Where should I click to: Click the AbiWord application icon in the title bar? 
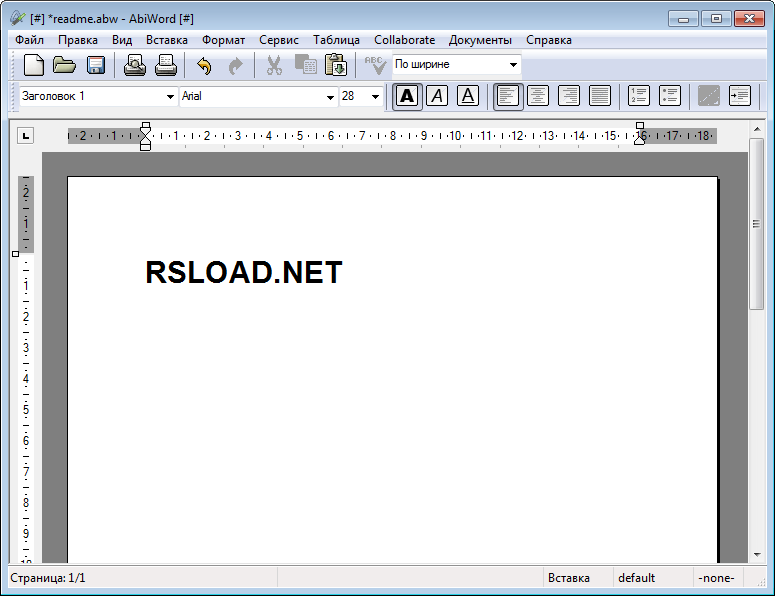(17, 18)
